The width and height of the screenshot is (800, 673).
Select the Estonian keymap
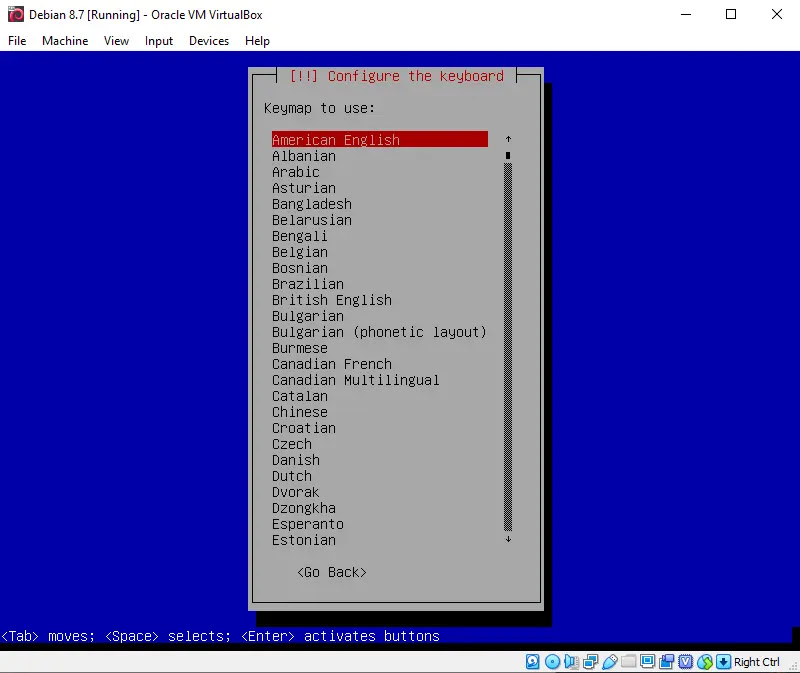point(380,540)
